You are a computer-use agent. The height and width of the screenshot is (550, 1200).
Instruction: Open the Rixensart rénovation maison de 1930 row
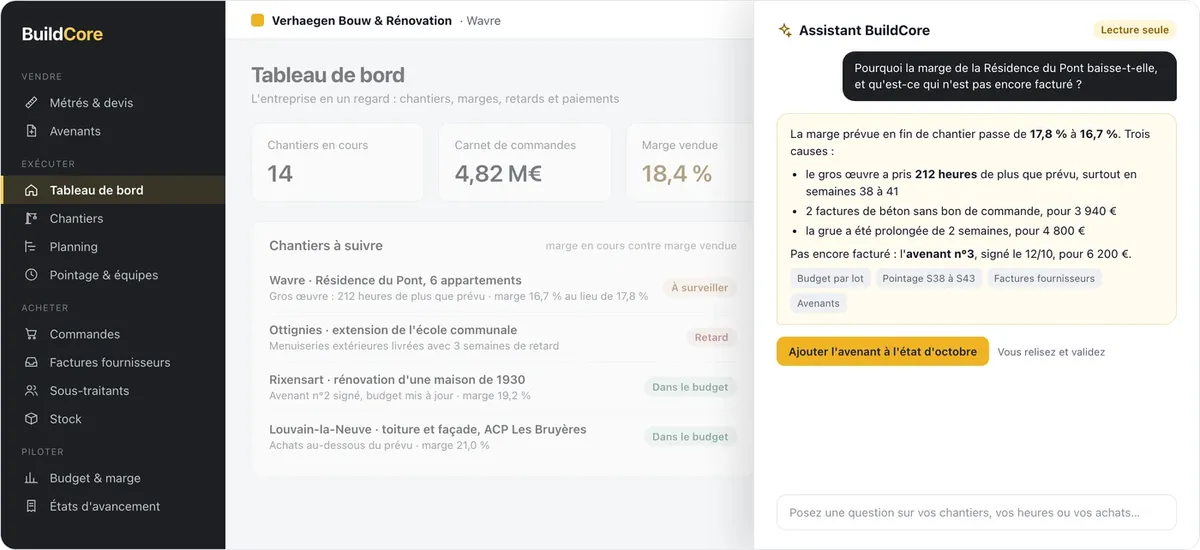pyautogui.click(x=503, y=387)
